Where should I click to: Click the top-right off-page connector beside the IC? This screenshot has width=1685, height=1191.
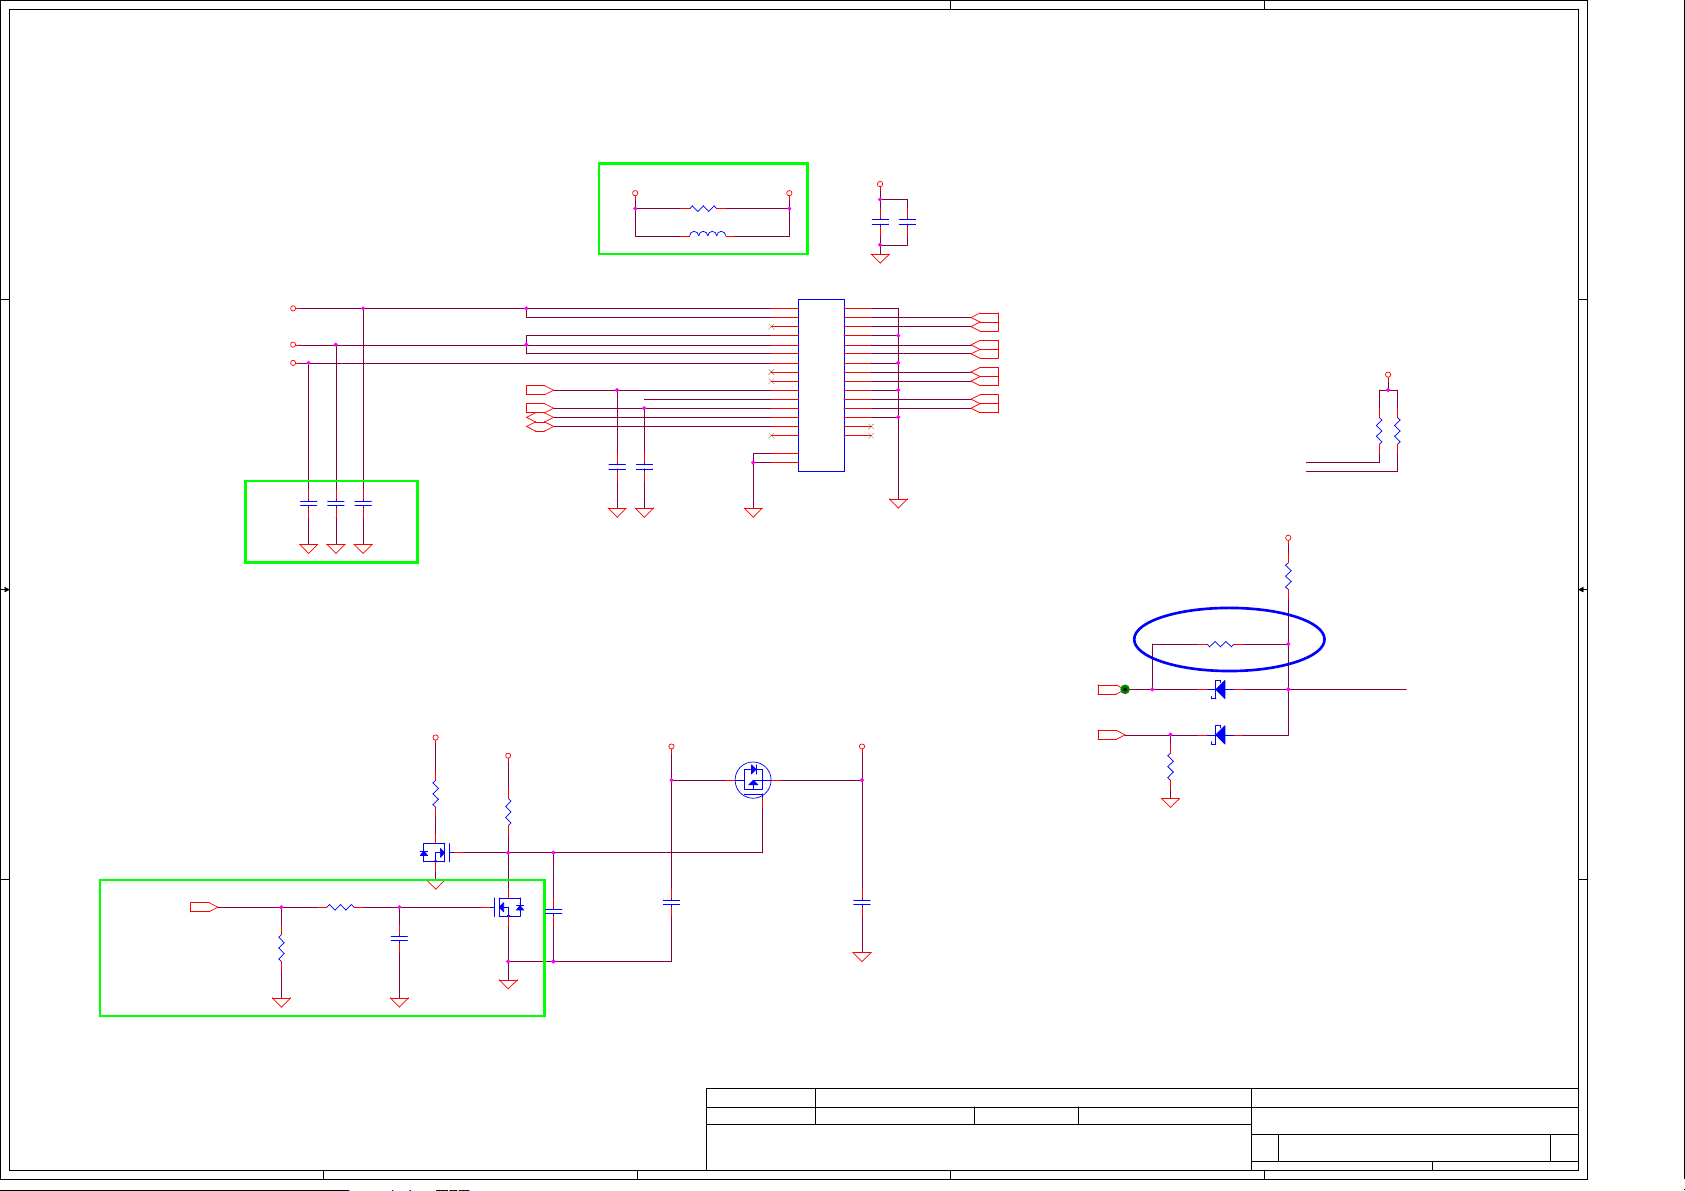pos(985,322)
